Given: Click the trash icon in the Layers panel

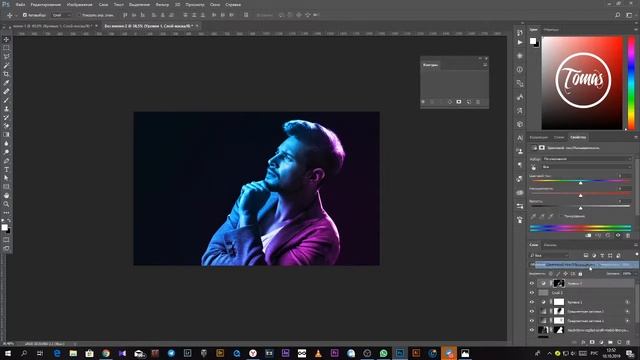Looking at the screenshot, I should point(628,342).
